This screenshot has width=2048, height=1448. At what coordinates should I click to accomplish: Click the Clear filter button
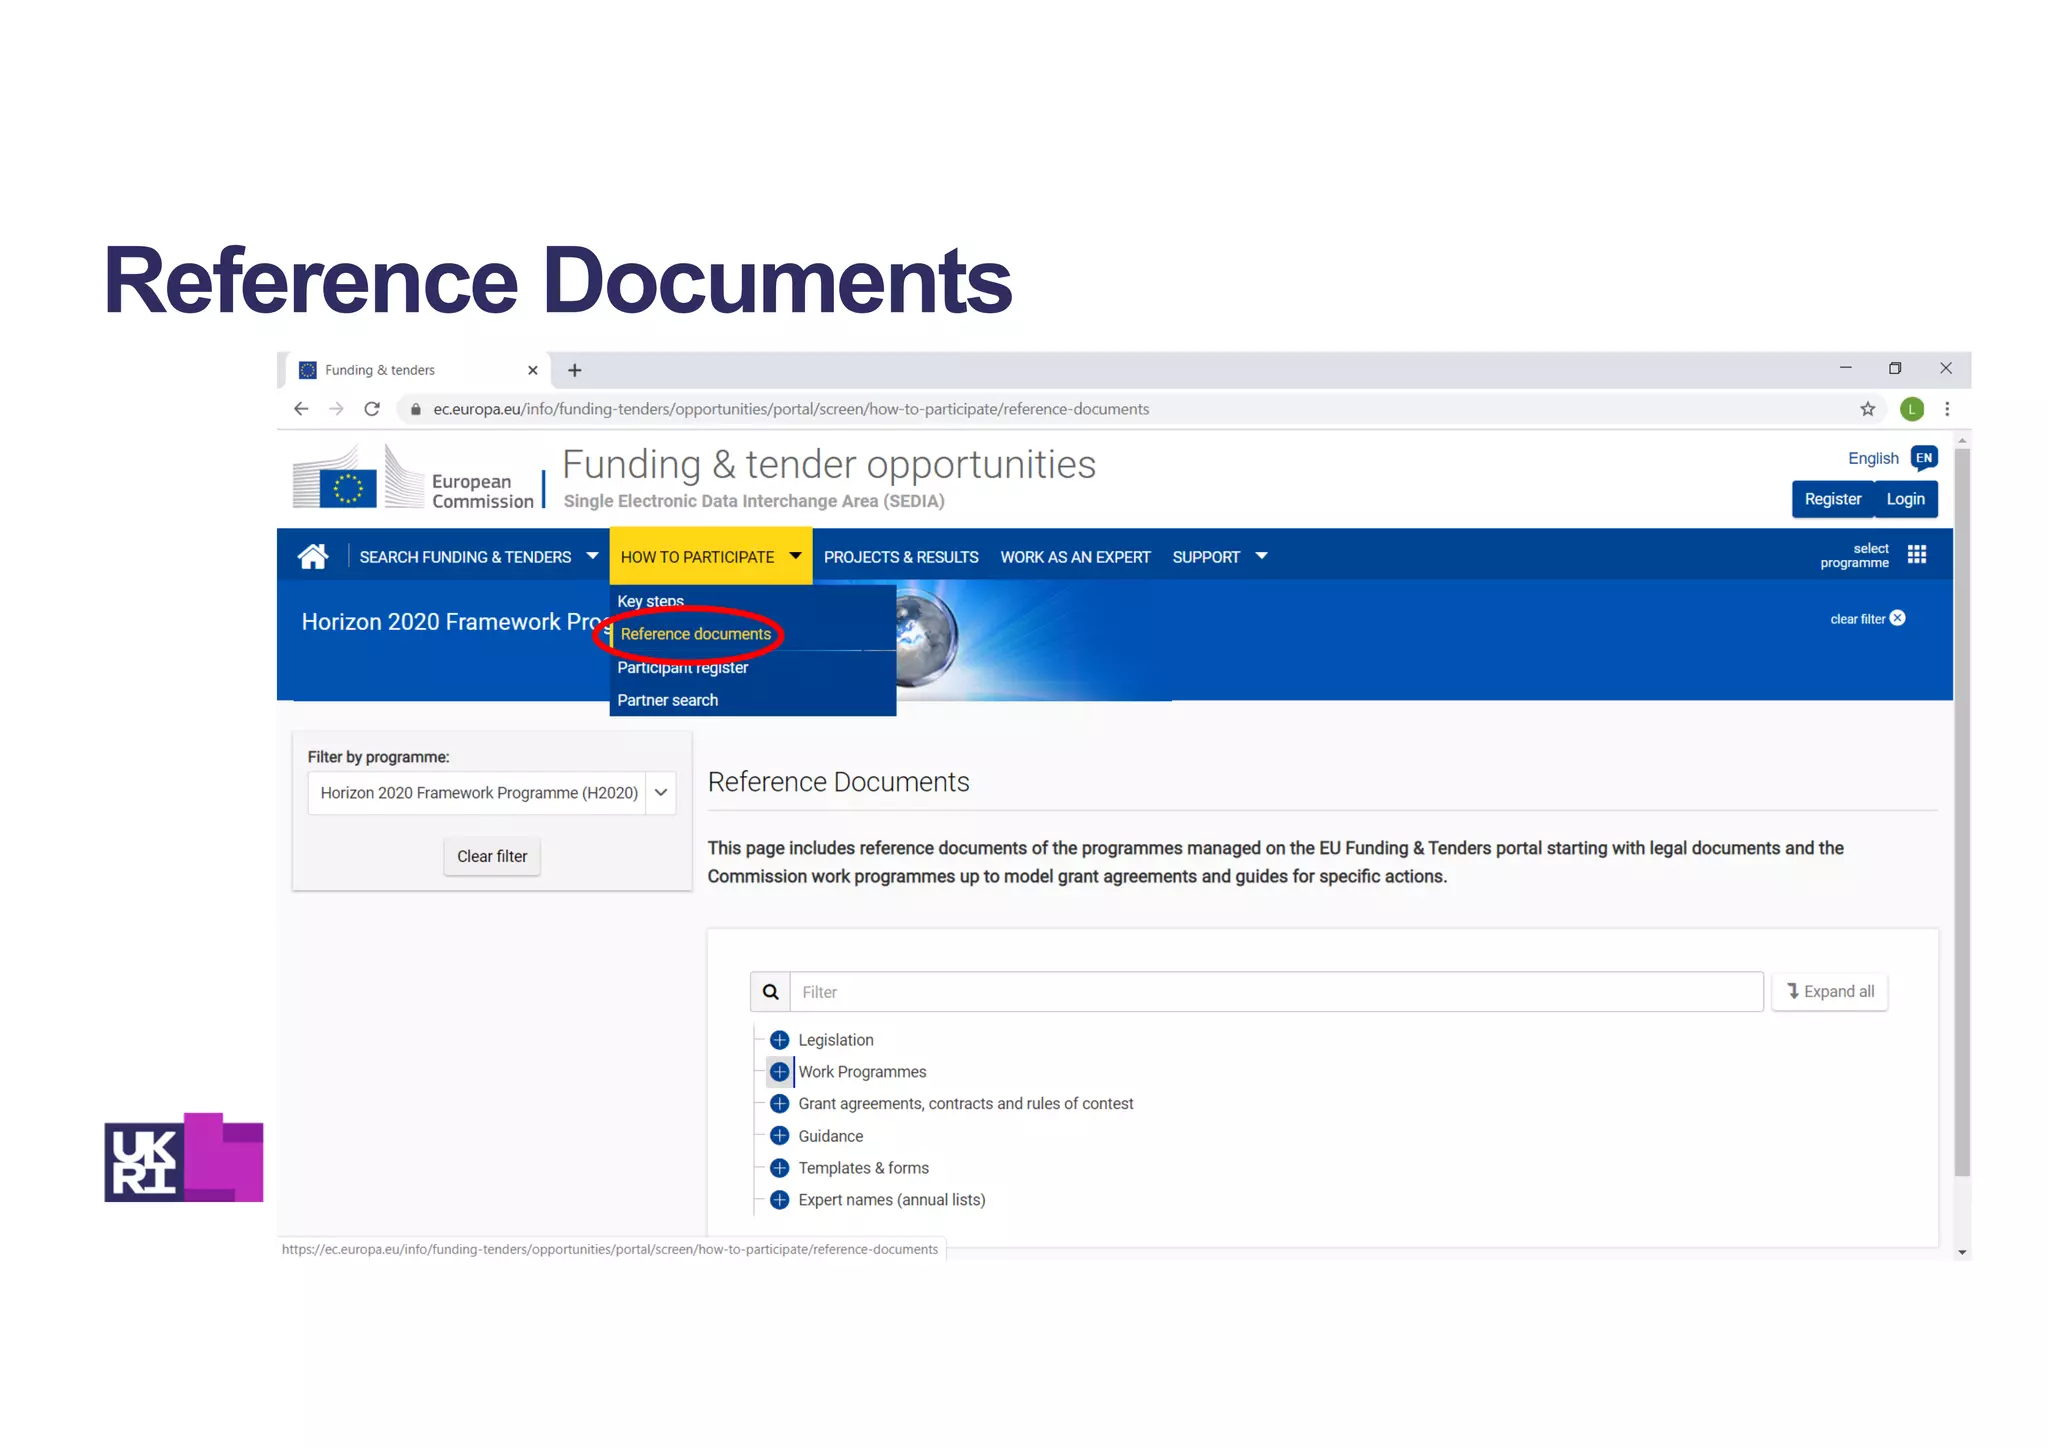pos(492,856)
